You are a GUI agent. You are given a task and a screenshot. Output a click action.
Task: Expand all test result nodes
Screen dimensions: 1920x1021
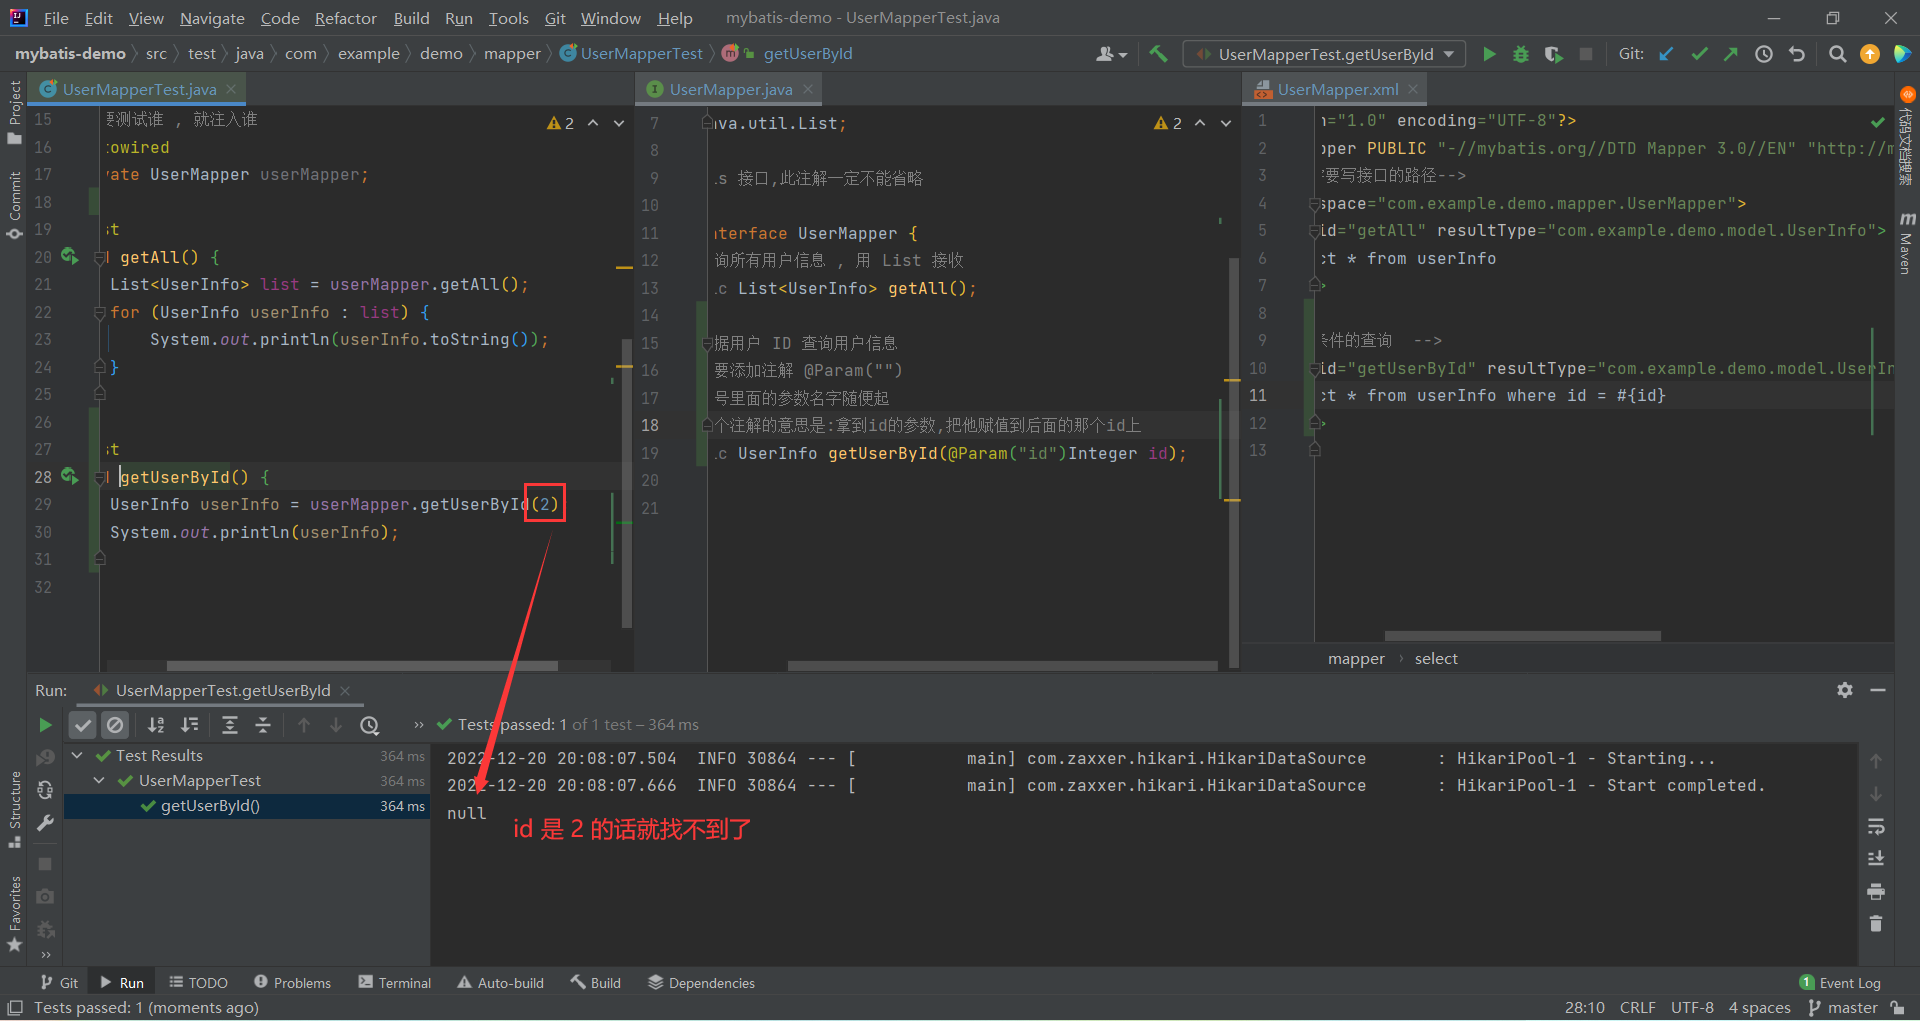click(230, 725)
